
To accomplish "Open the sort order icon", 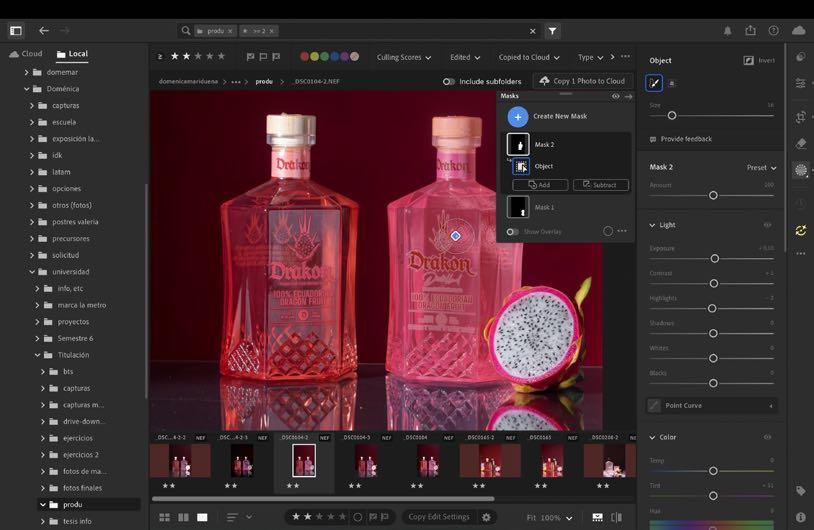I will [232, 517].
